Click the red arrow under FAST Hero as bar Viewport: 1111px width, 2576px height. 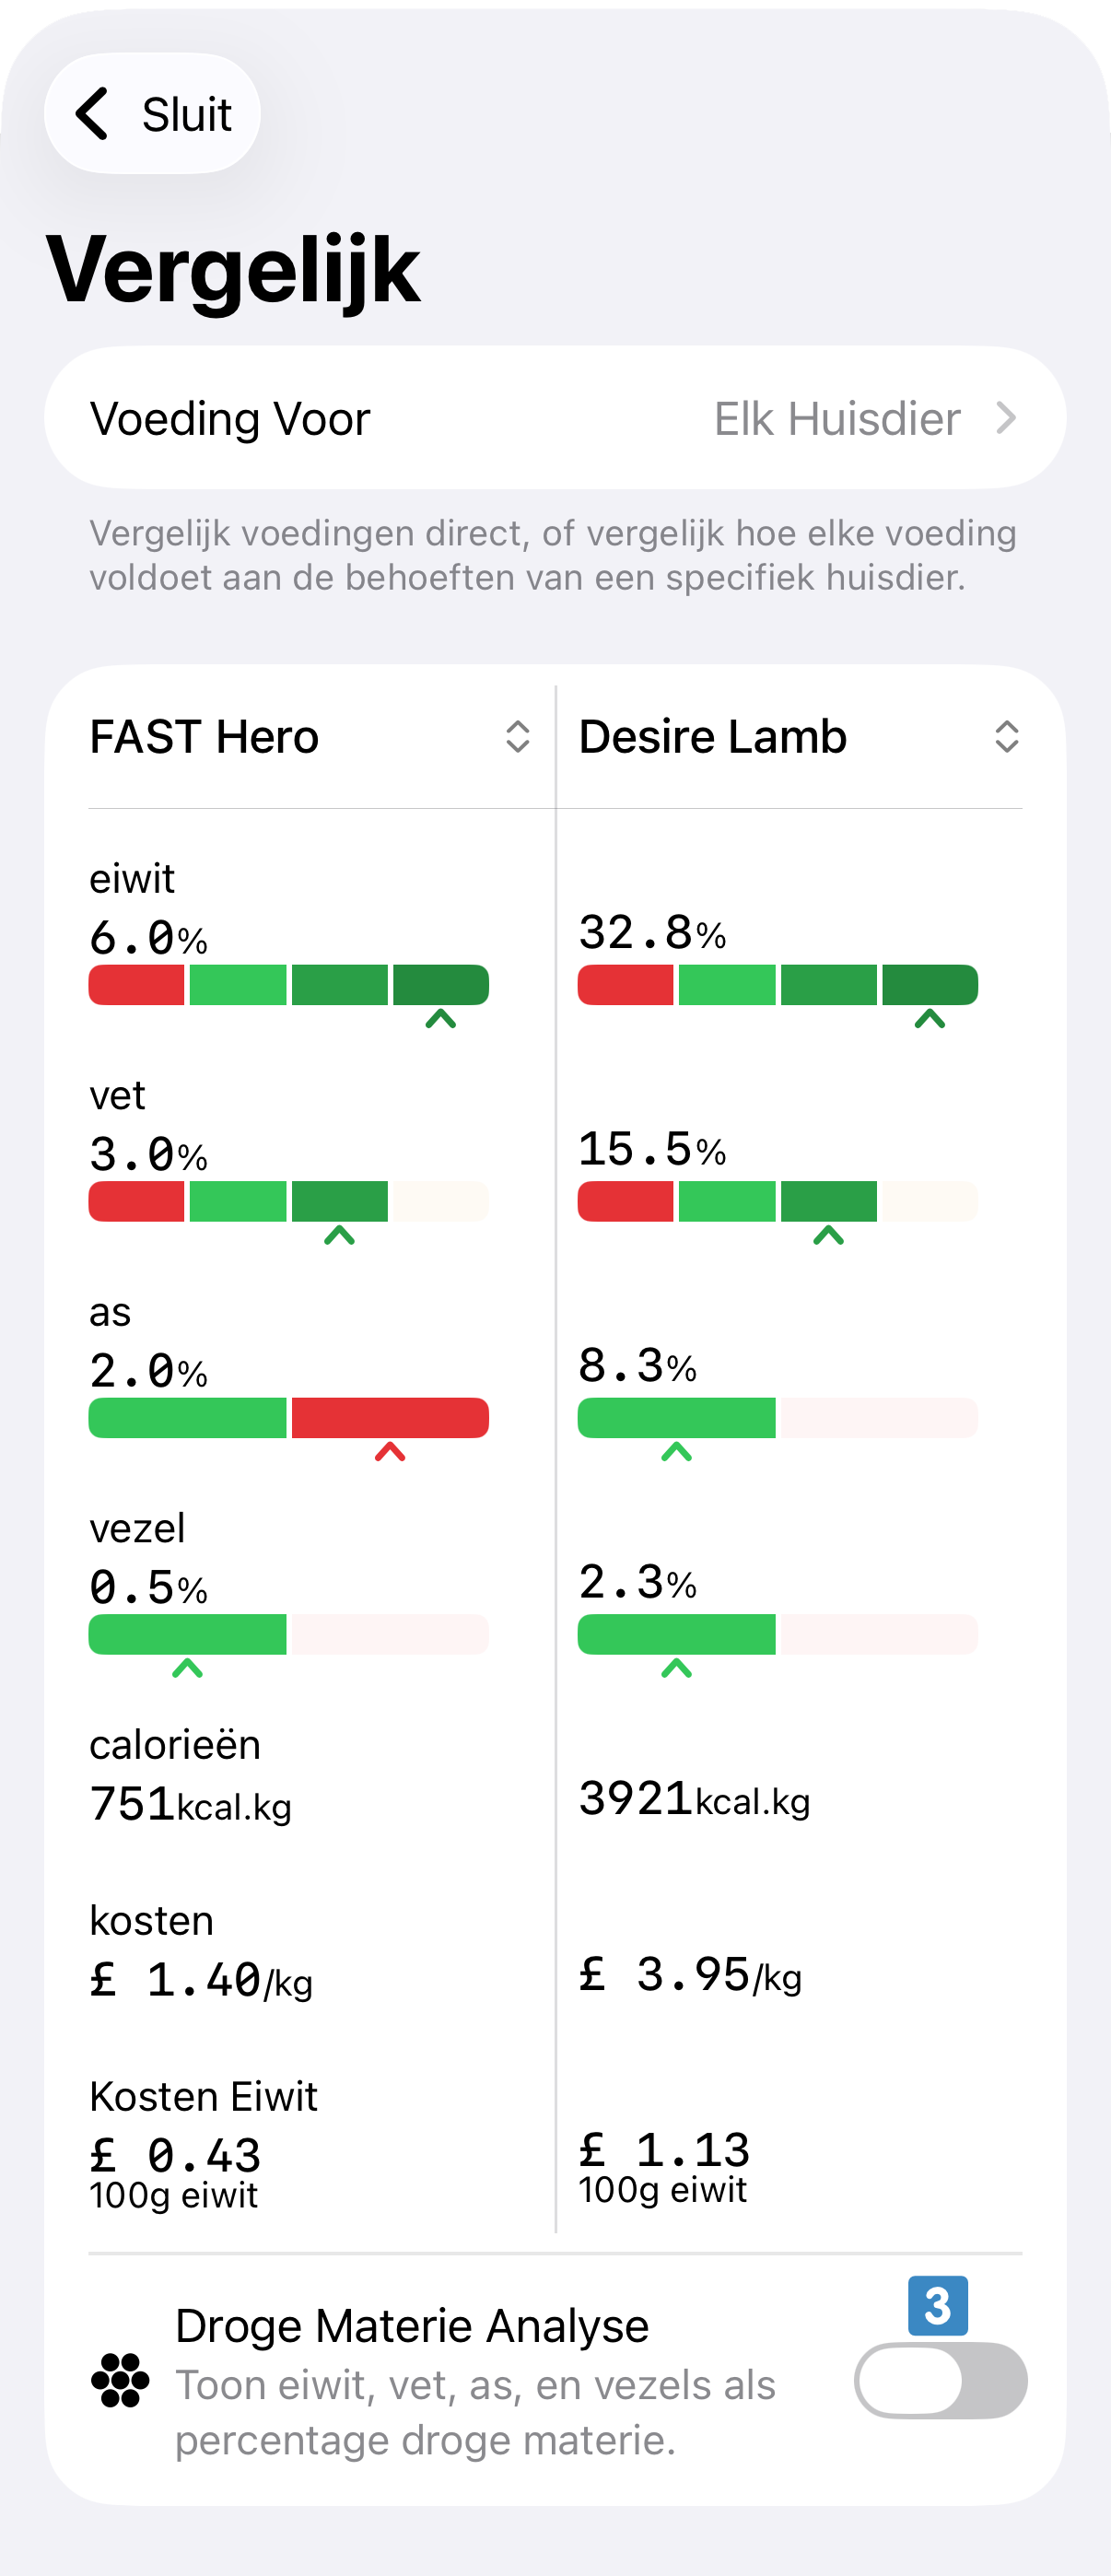pos(390,1452)
